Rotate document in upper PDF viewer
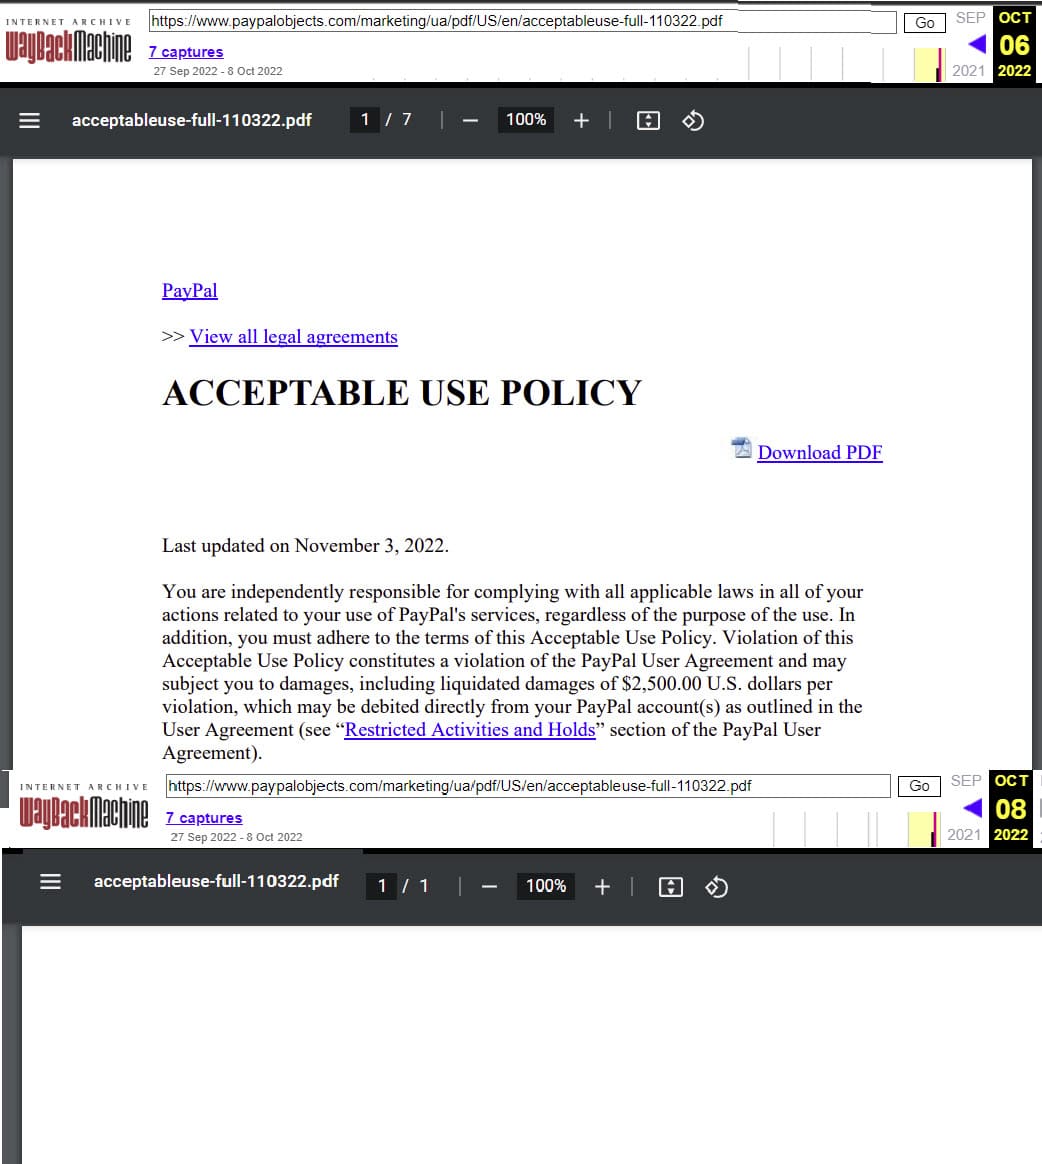 tap(692, 120)
